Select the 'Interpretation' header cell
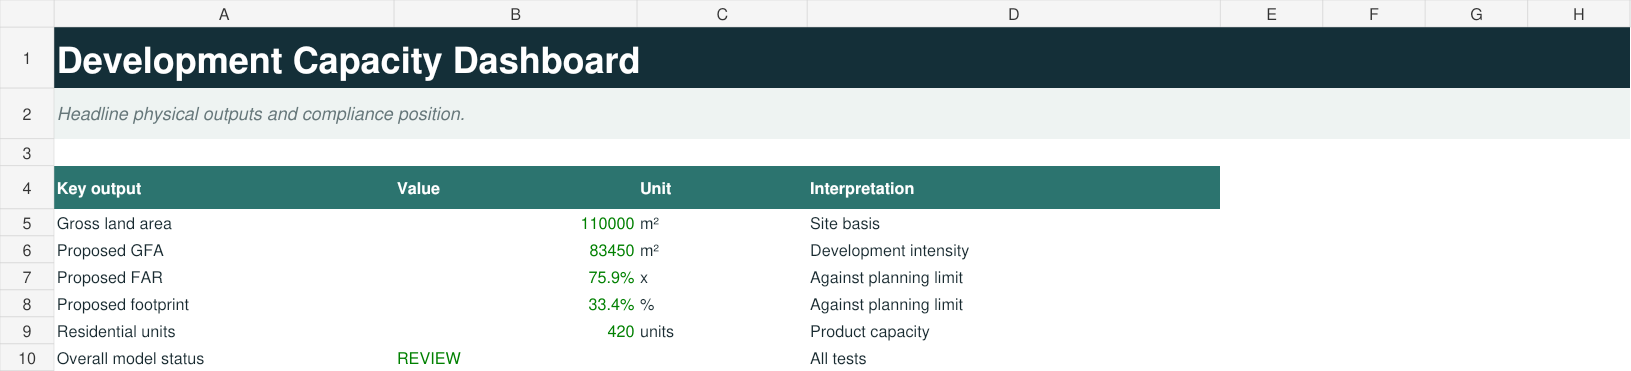Viewport: 1631px width, 371px height. tap(1013, 188)
